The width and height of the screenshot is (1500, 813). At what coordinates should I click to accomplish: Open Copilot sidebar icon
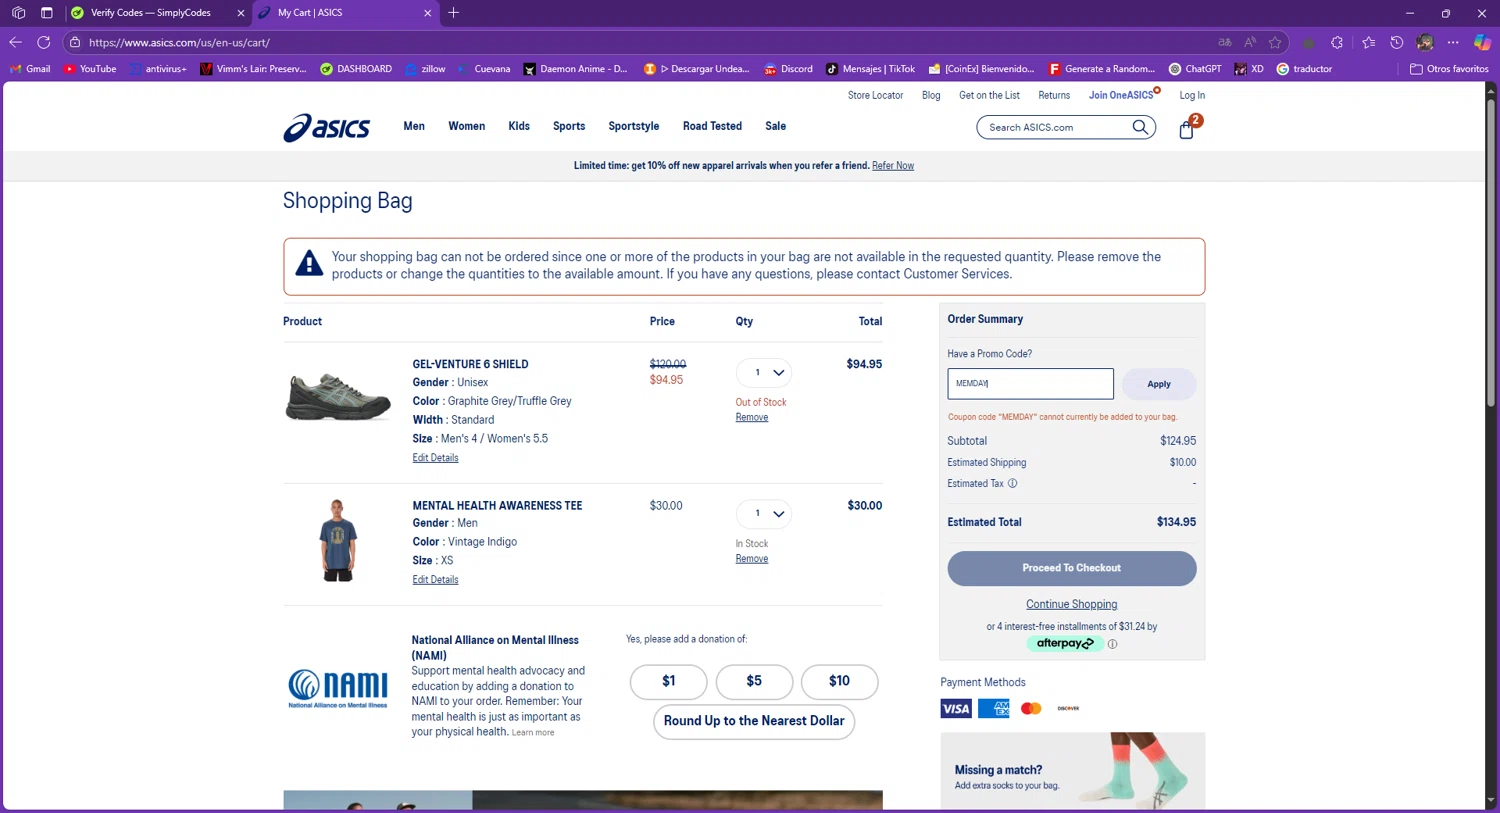tap(1482, 42)
